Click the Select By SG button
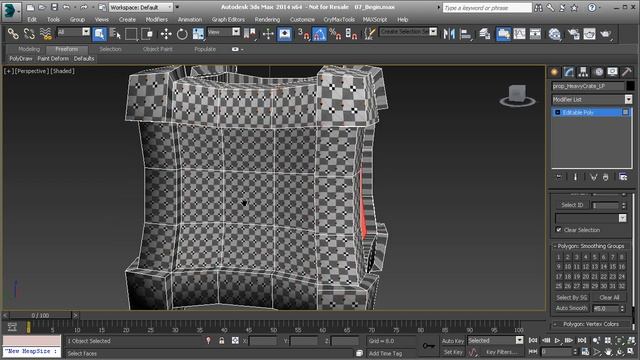Image resolution: width=640 pixels, height=360 pixels. [x=571, y=298]
